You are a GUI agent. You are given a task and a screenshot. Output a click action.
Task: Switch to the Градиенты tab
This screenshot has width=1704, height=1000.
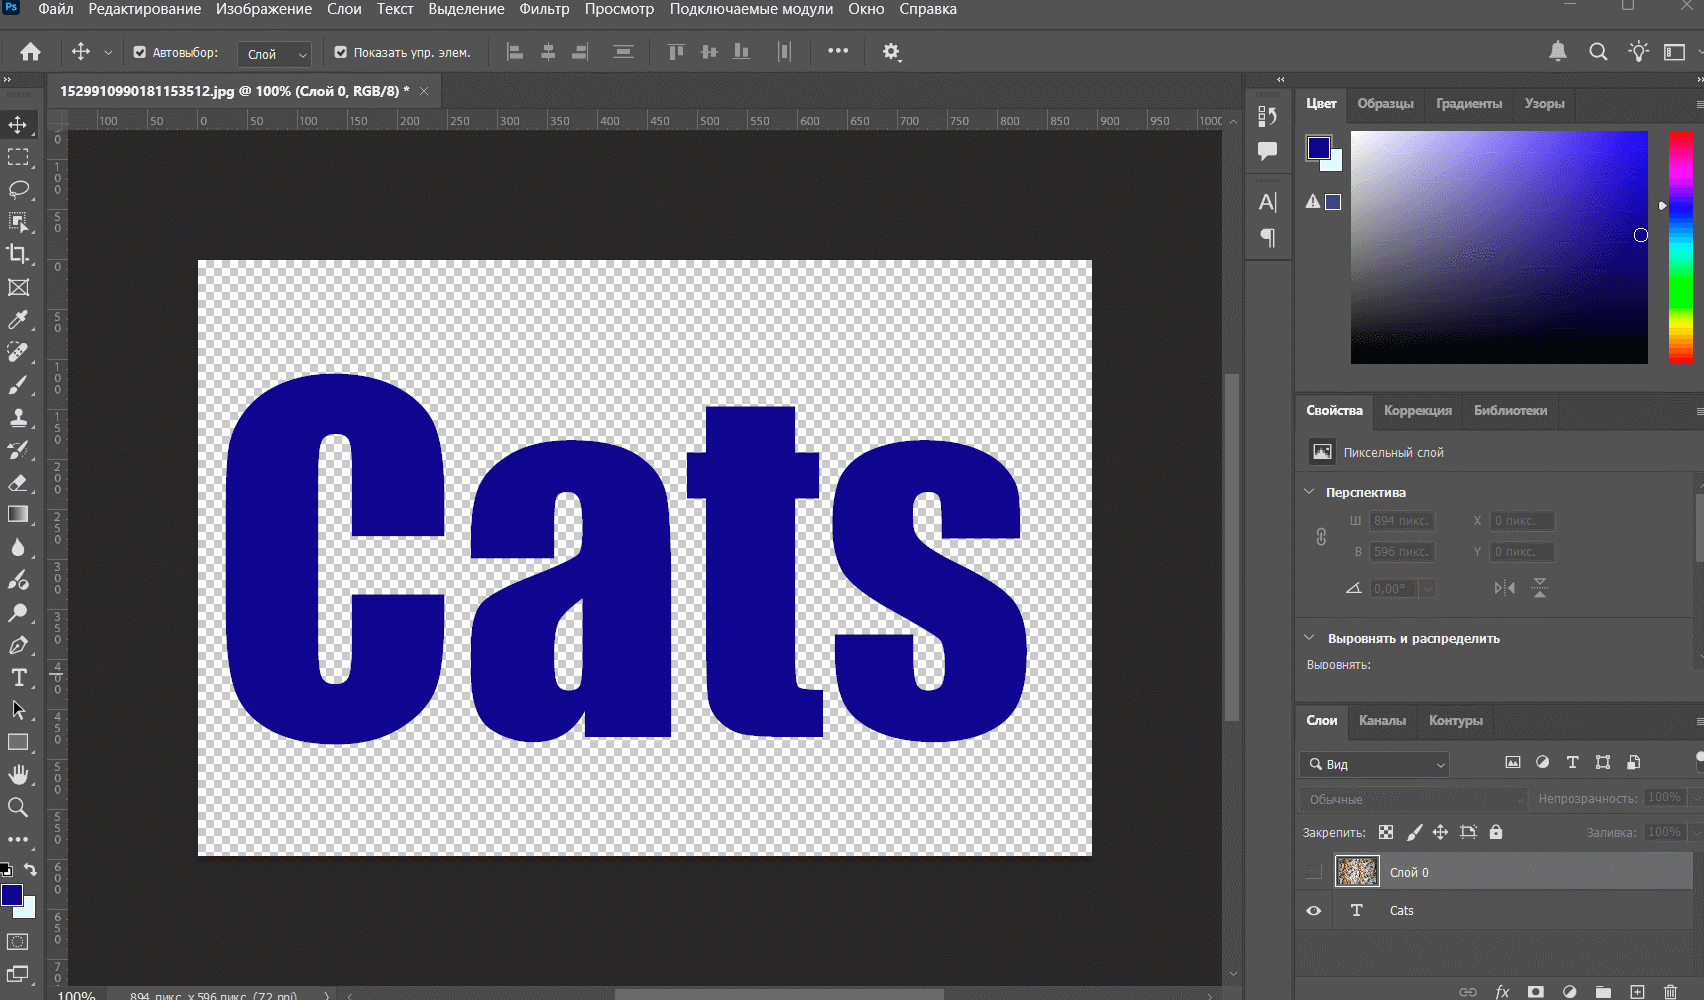pos(1468,103)
